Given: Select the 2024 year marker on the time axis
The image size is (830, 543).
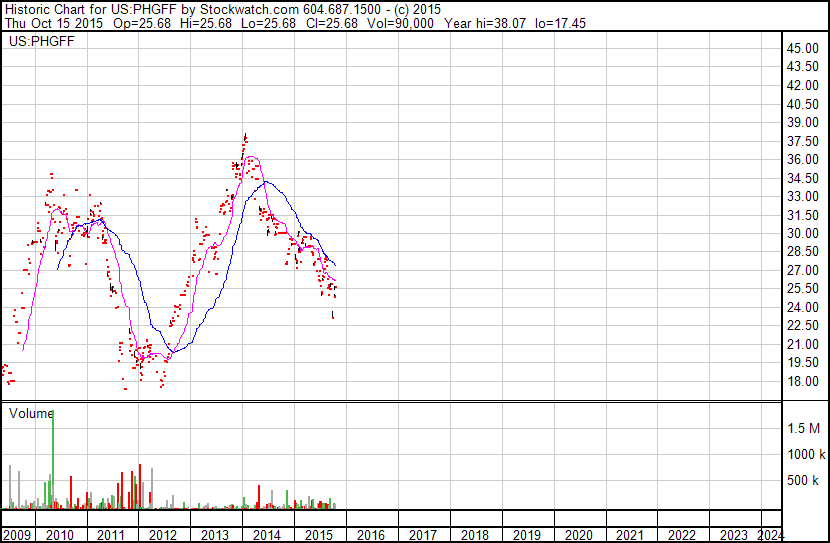Looking at the screenshot, I should [771, 534].
